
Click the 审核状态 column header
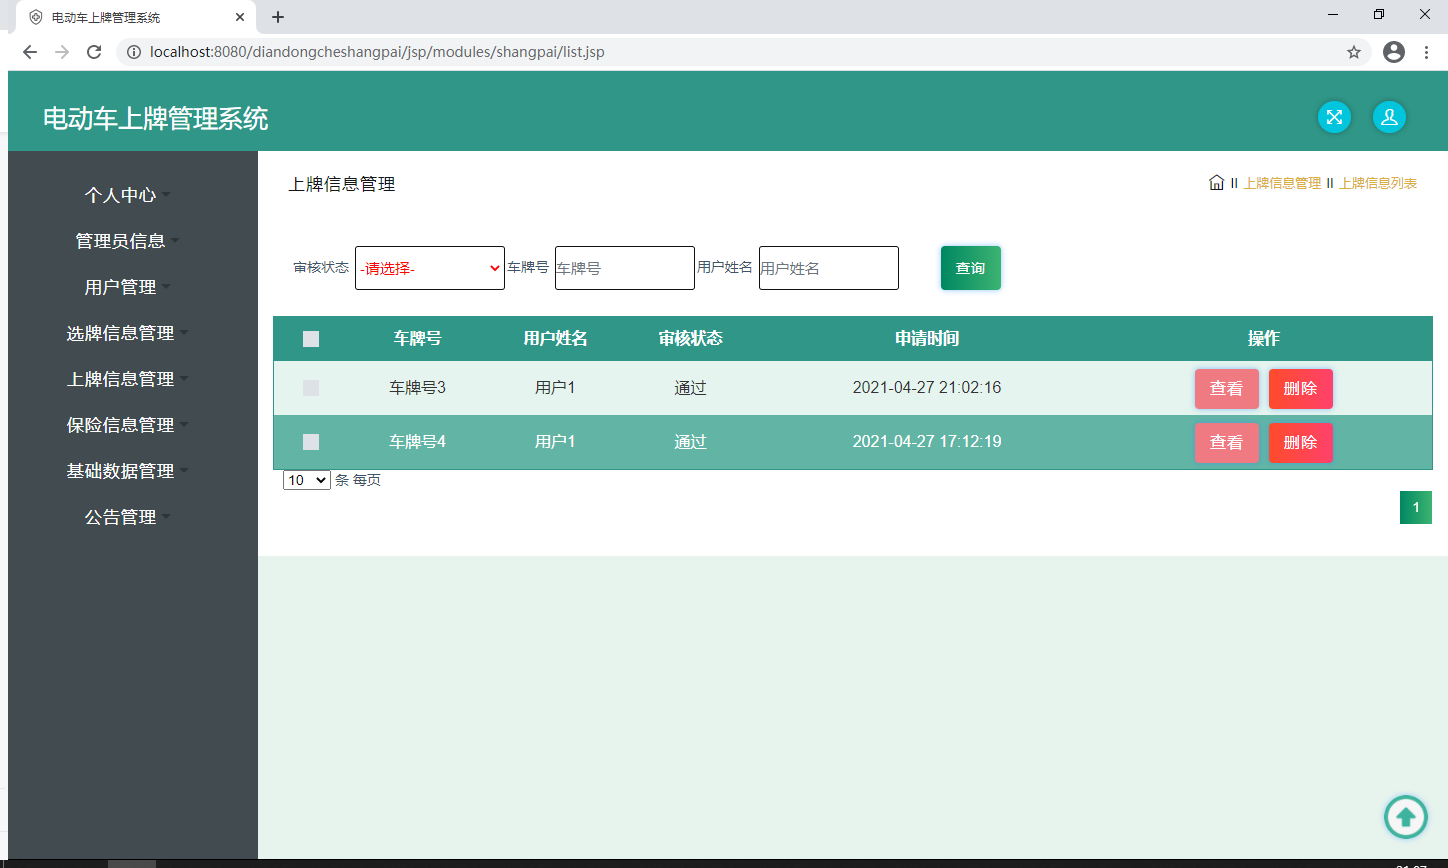(690, 339)
